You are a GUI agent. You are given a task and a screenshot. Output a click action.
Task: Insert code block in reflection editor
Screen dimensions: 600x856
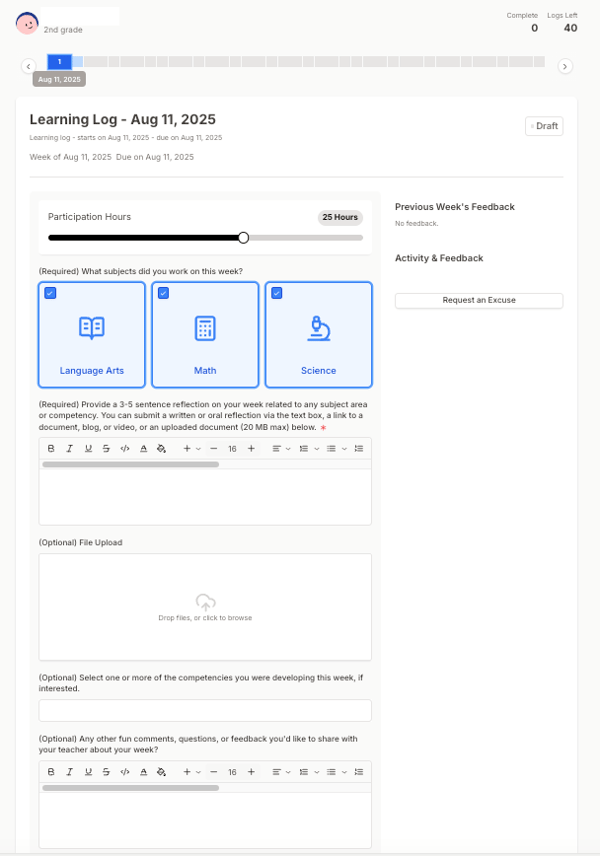124,449
